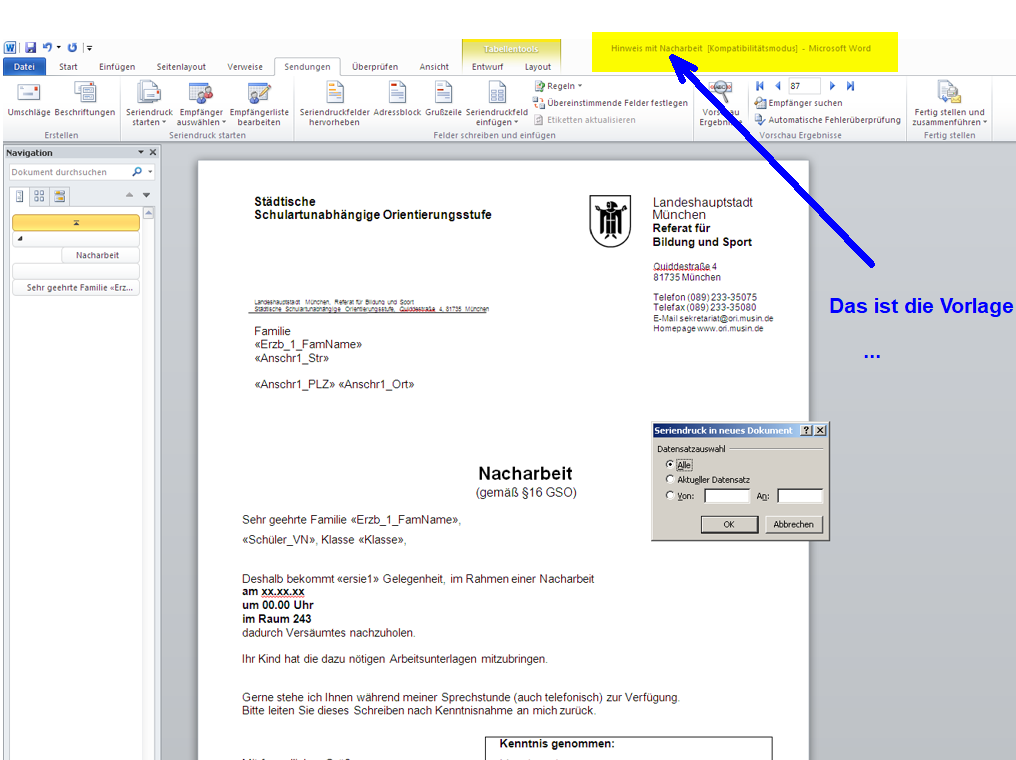Viewport: 1016px width, 760px height.
Task: Insert a Grußzeile greeting line
Action: (443, 96)
